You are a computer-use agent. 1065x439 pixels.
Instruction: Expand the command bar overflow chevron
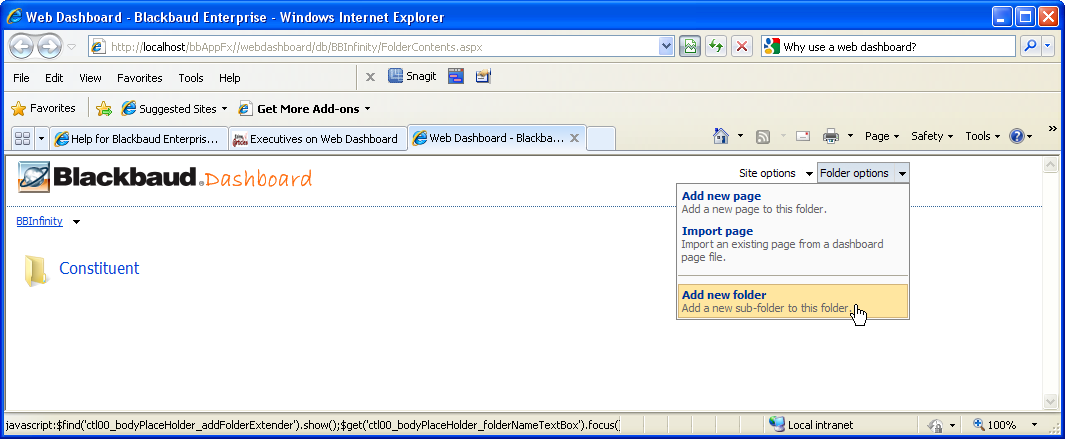pyautogui.click(x=1053, y=128)
